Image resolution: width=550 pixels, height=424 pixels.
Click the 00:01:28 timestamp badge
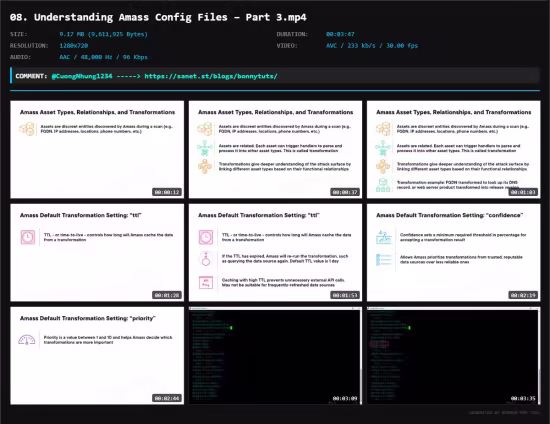click(167, 295)
